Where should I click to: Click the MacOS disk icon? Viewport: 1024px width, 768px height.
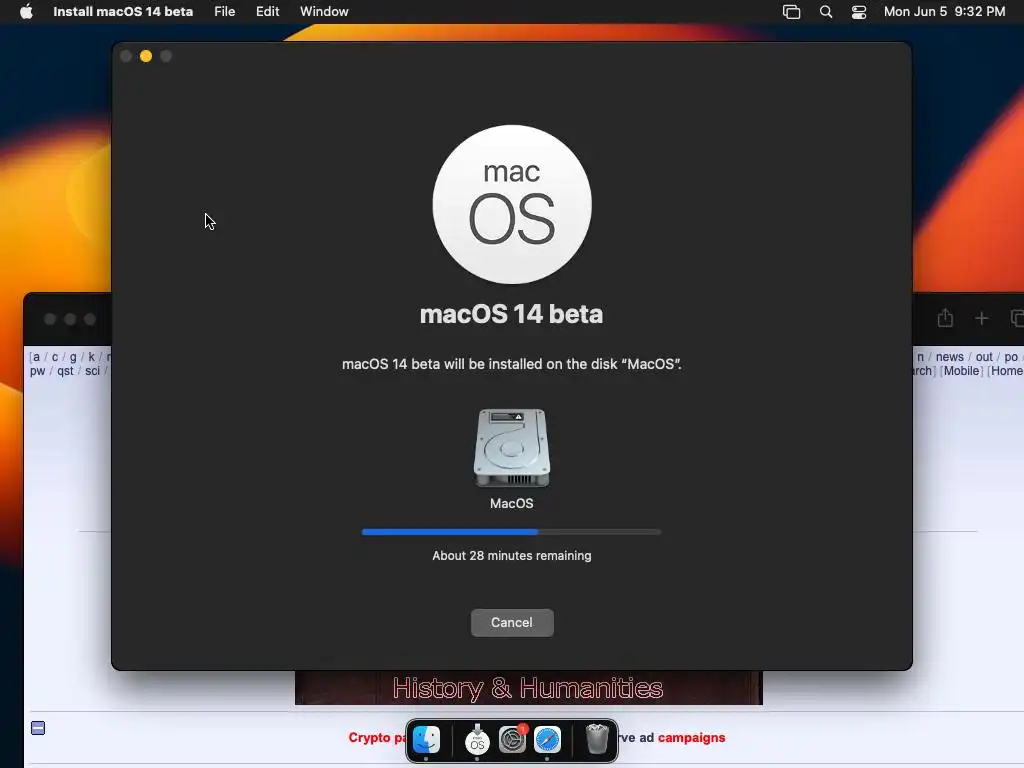[511, 448]
